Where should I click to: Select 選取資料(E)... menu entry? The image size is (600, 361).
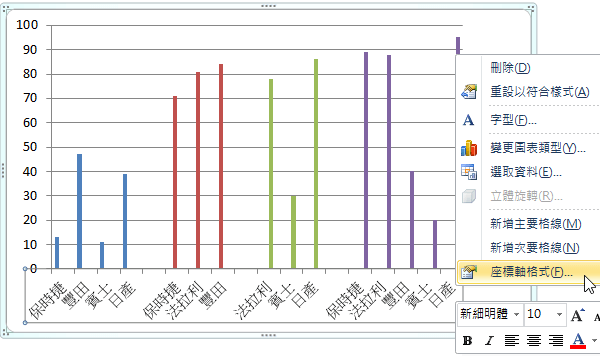tap(526, 172)
